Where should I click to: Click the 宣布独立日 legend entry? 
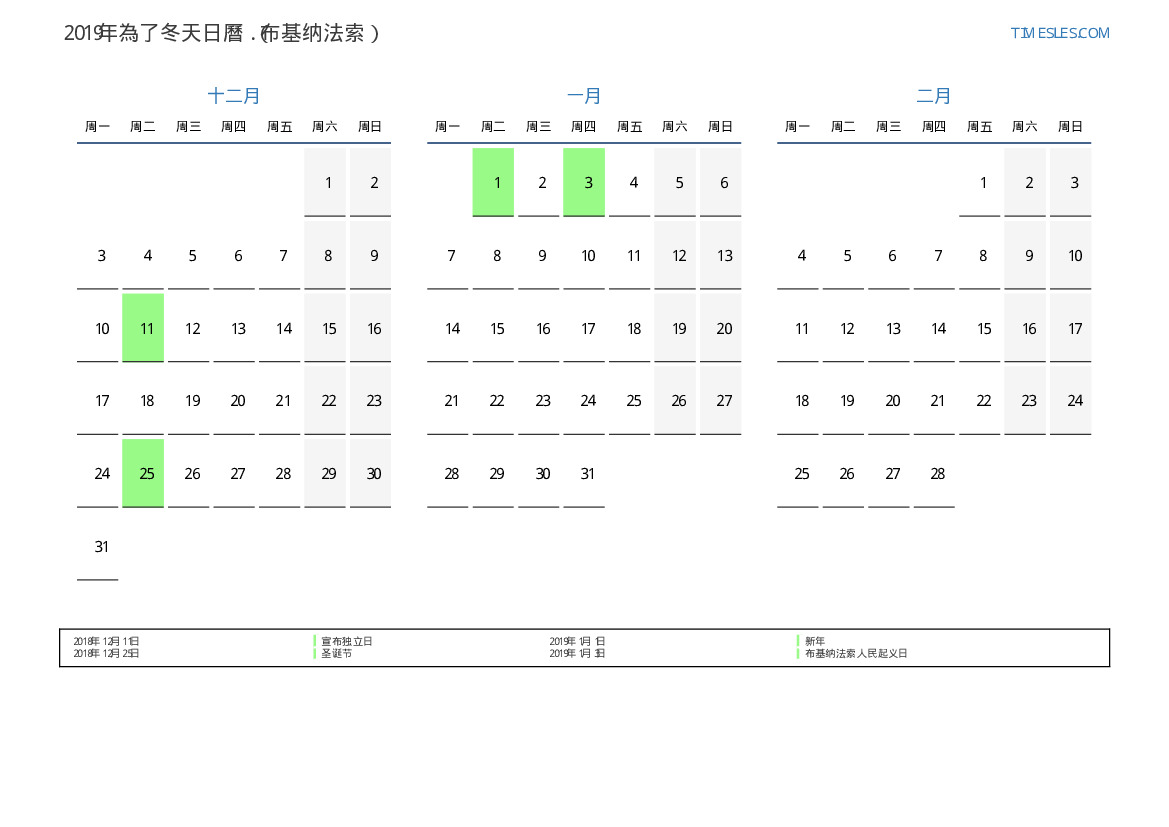point(346,641)
